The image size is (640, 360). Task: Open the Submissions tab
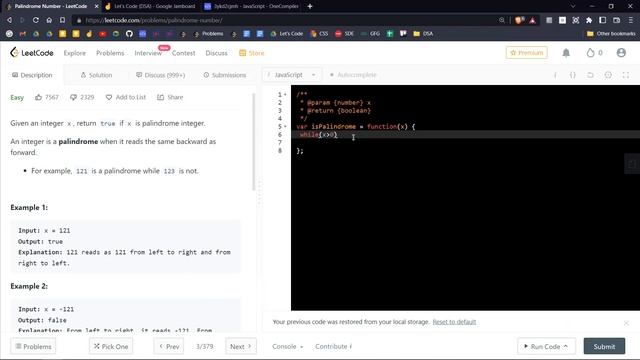(225, 75)
